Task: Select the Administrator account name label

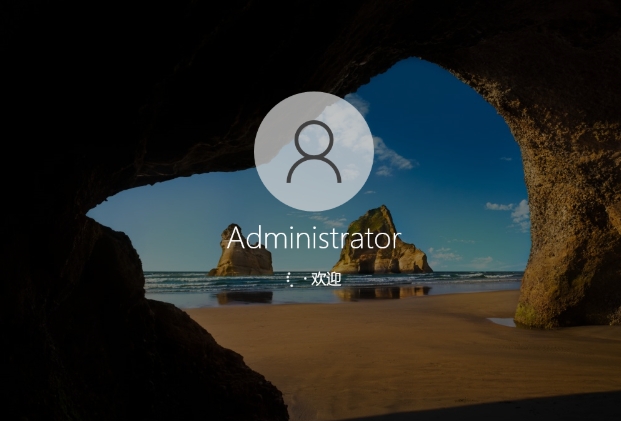Action: pos(313,239)
